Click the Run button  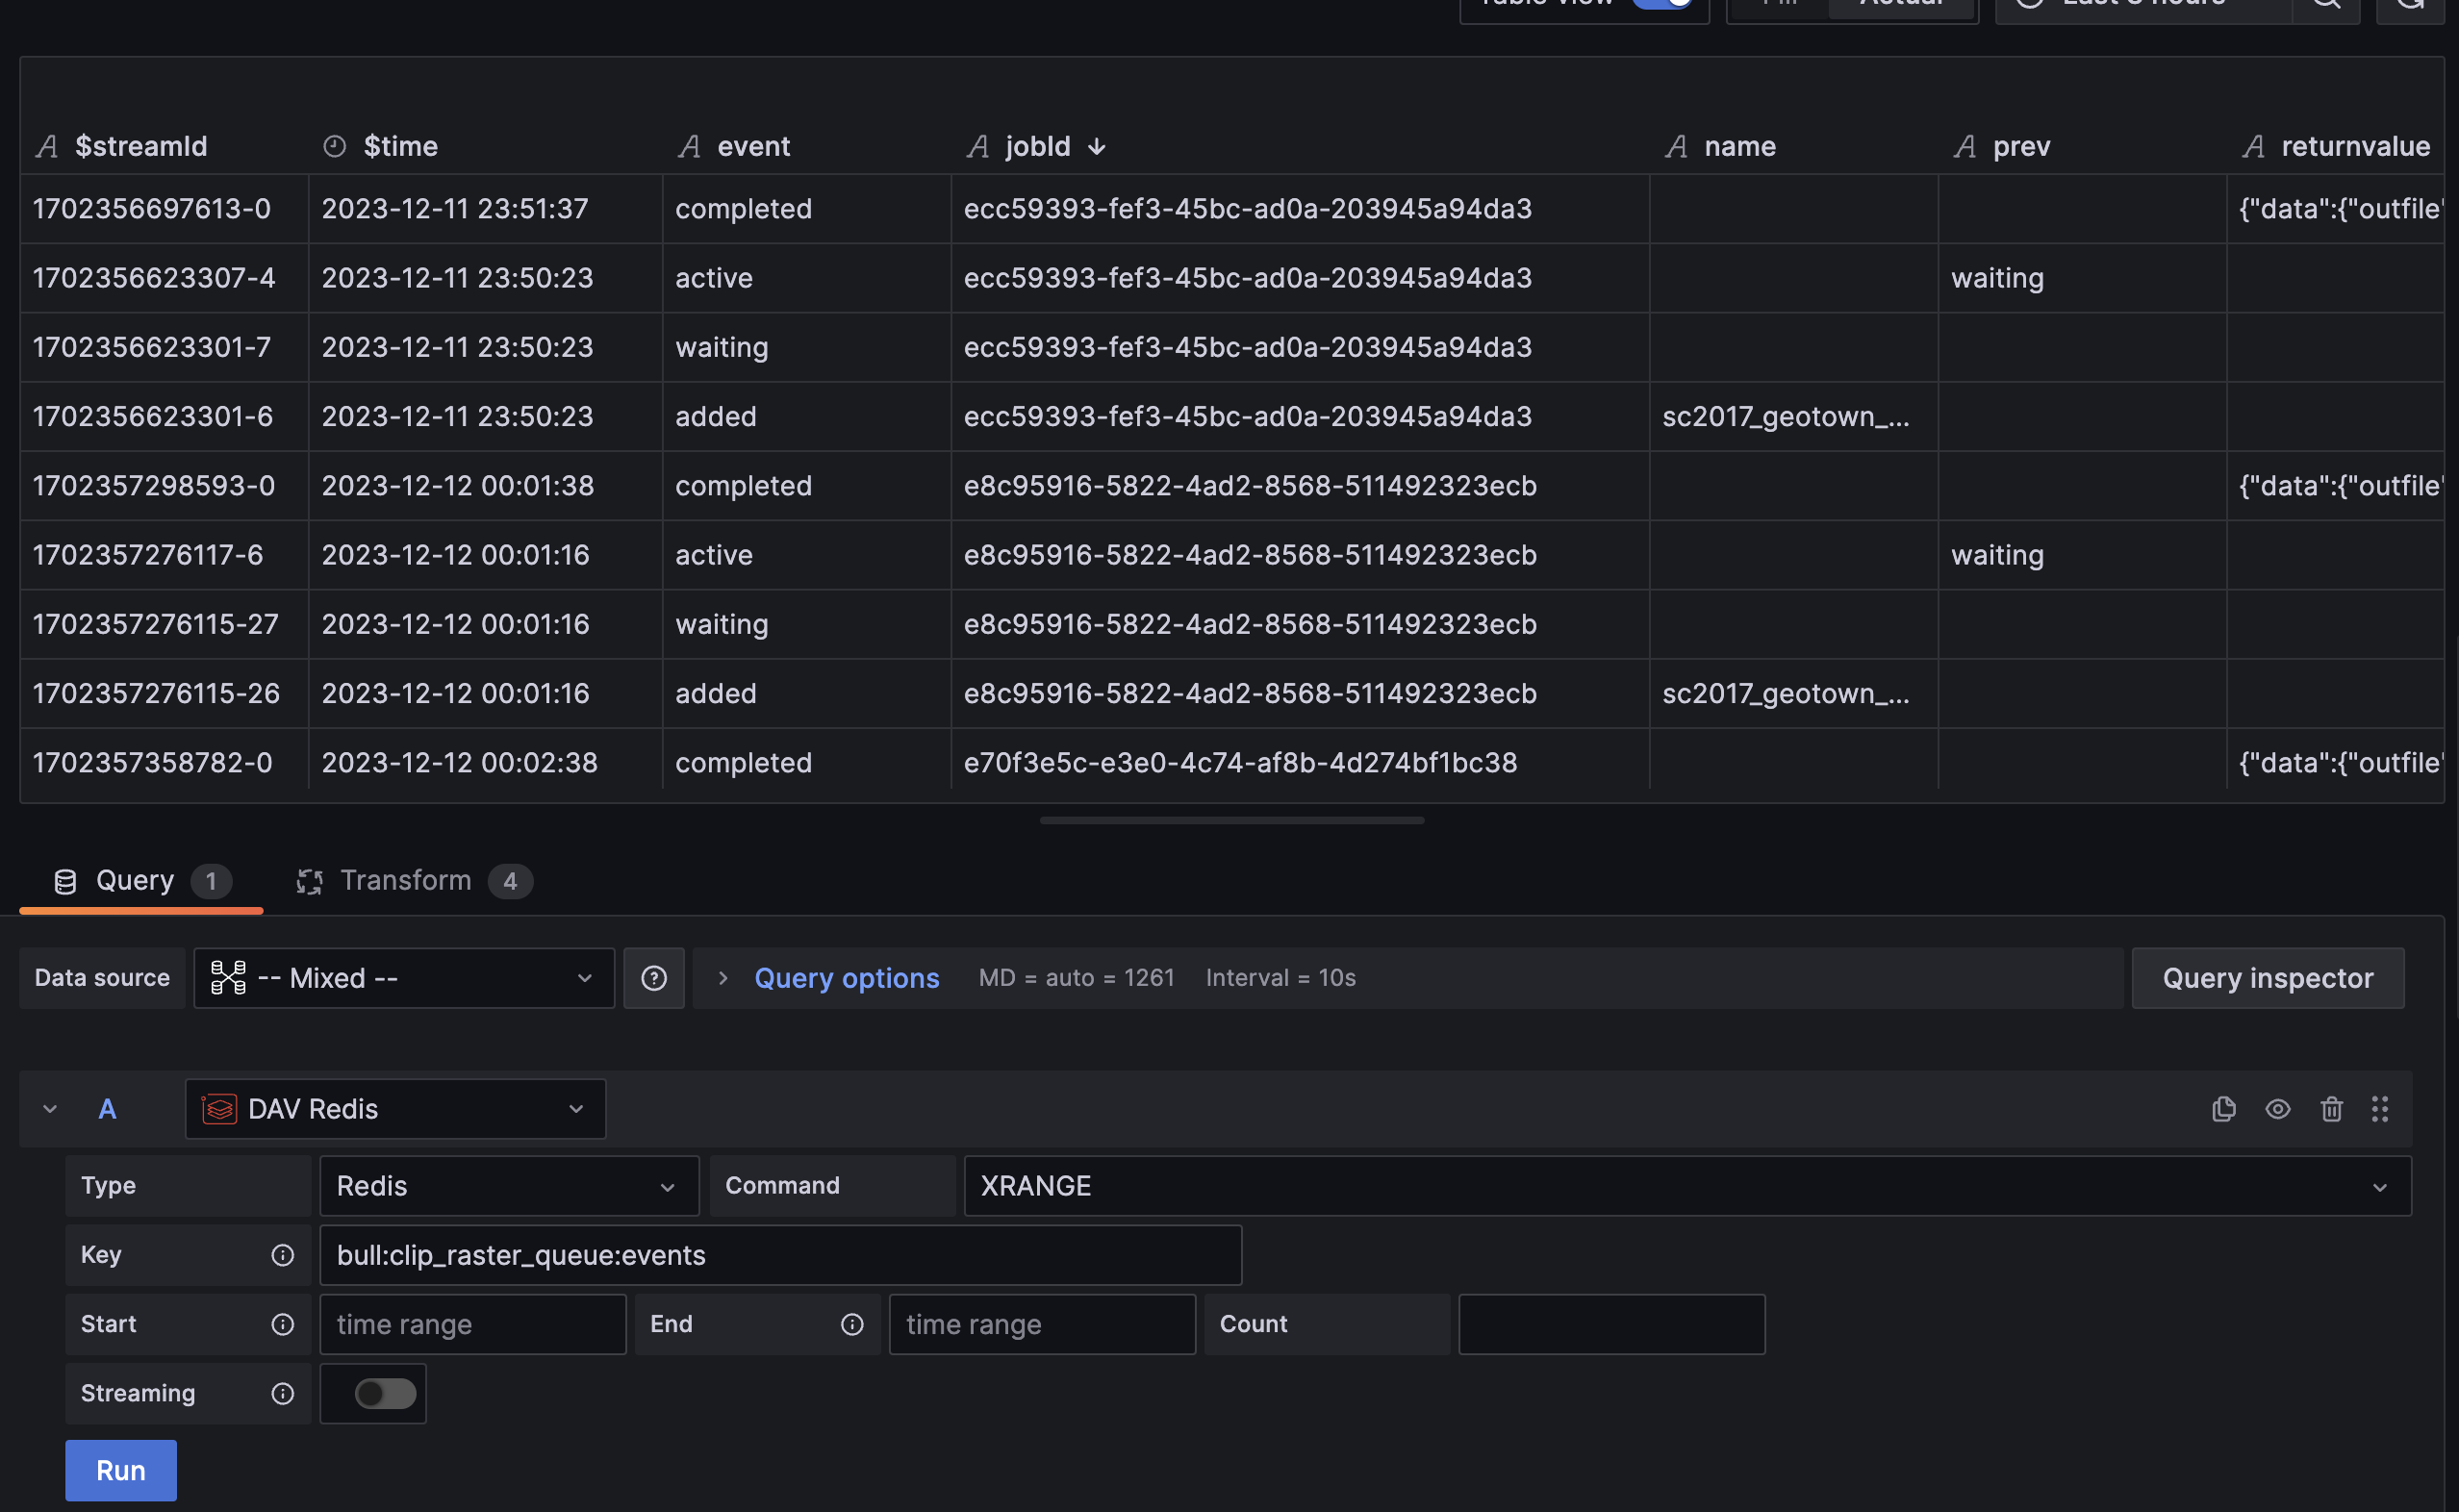coord(121,1470)
